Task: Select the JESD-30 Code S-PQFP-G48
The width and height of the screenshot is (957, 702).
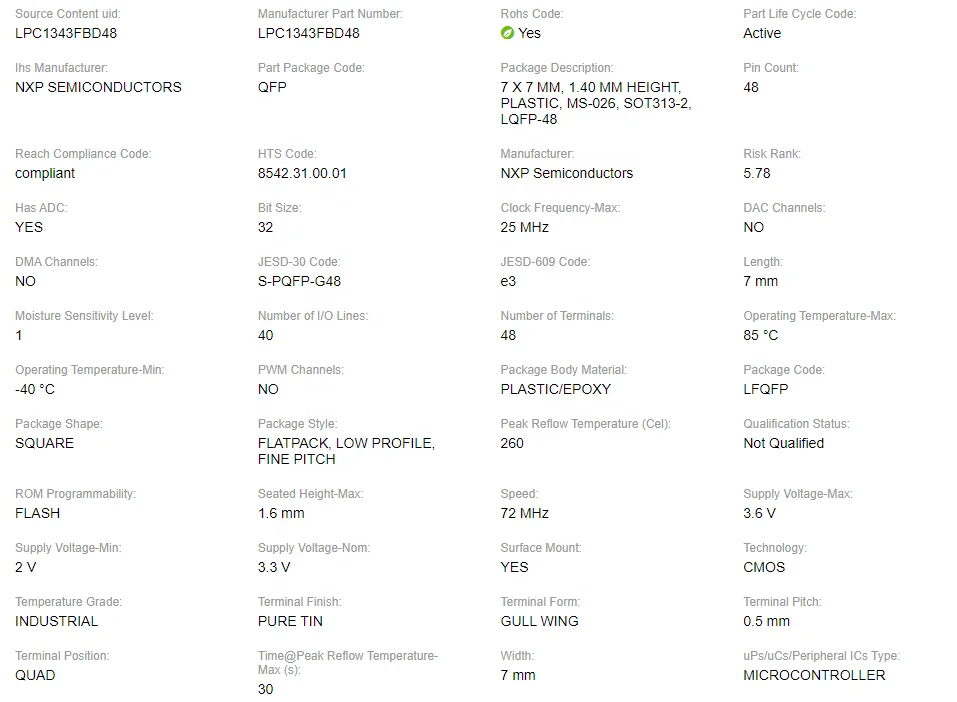Action: pyautogui.click(x=299, y=281)
